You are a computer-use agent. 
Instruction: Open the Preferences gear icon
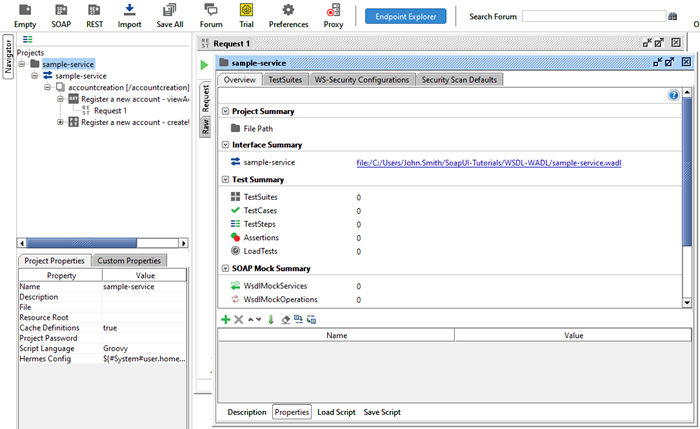(x=288, y=10)
